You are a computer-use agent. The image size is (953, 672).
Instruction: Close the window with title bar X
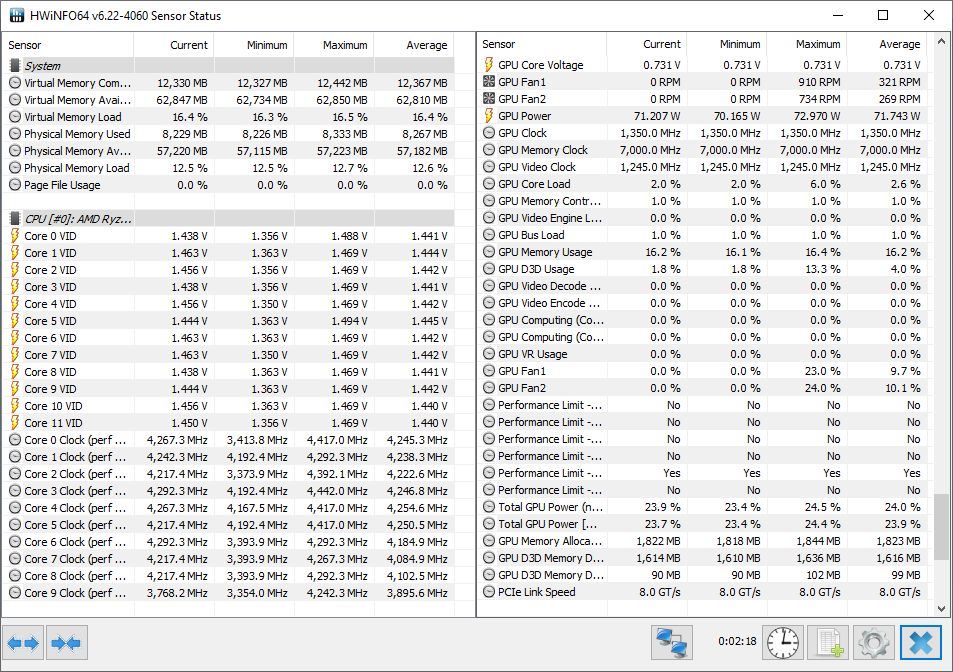click(x=929, y=15)
